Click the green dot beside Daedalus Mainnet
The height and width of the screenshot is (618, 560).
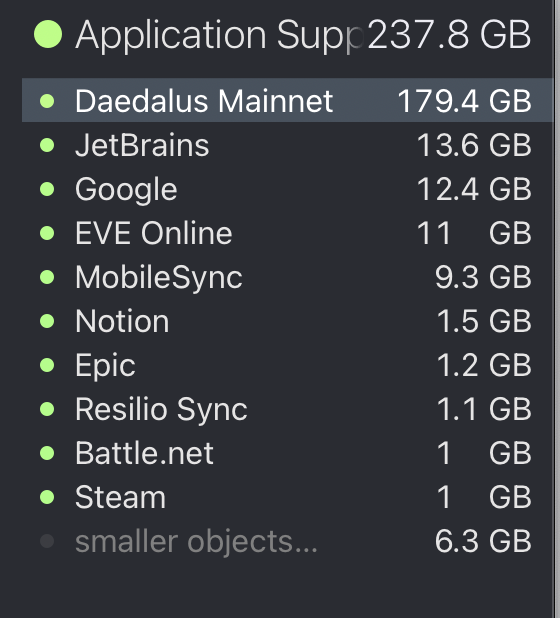47,101
